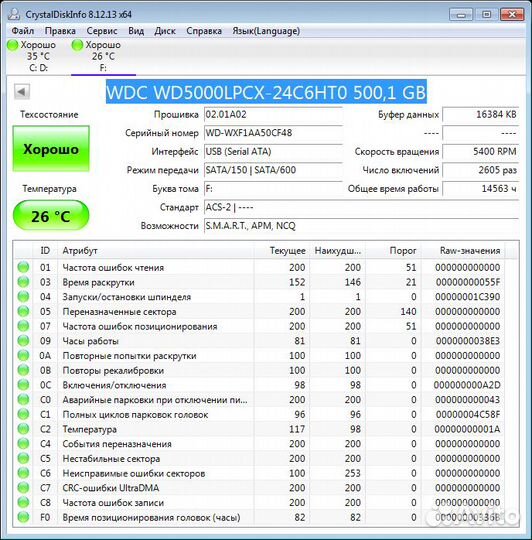Click raw value 0000000055F

(468, 282)
